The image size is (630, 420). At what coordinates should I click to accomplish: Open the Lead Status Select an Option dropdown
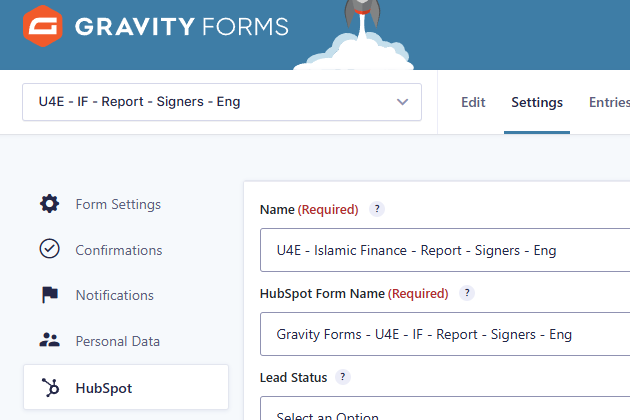[x=445, y=408]
